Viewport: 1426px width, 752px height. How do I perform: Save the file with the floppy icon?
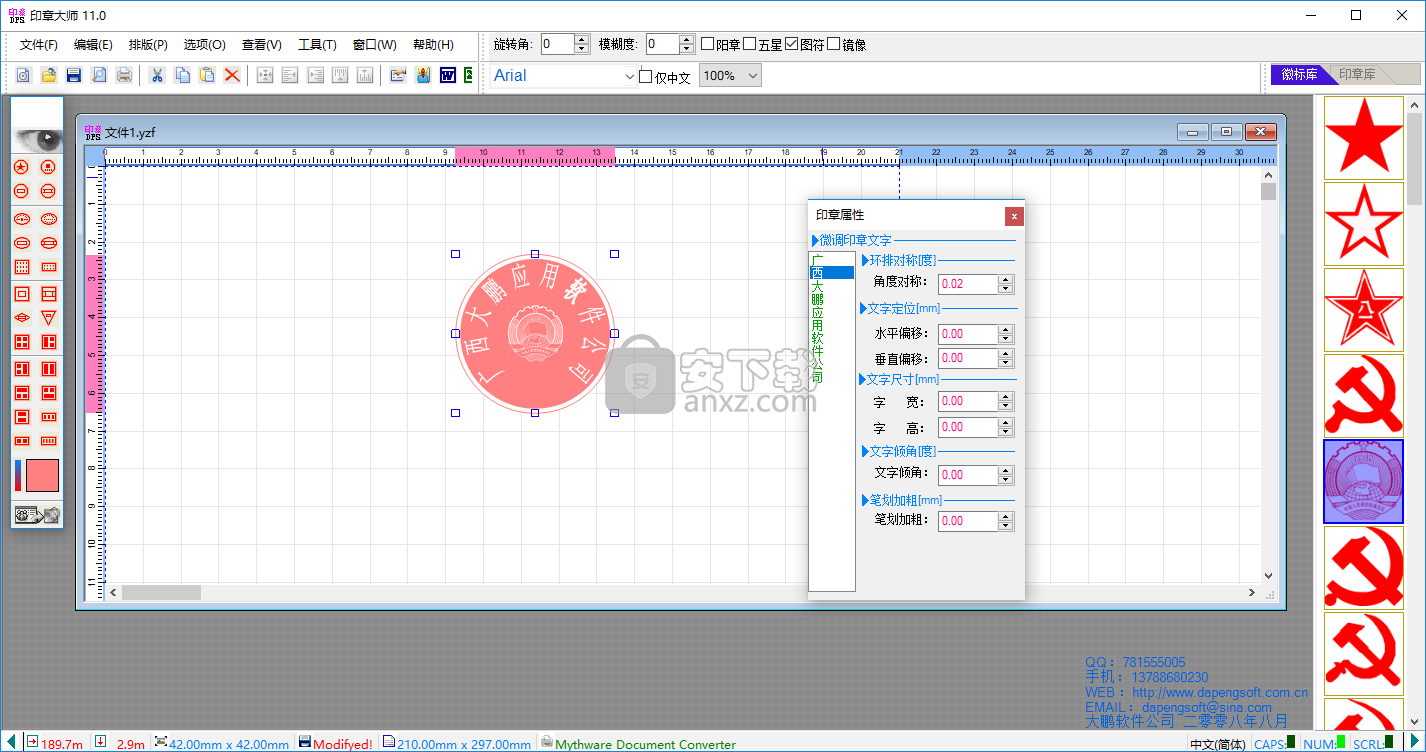73,75
